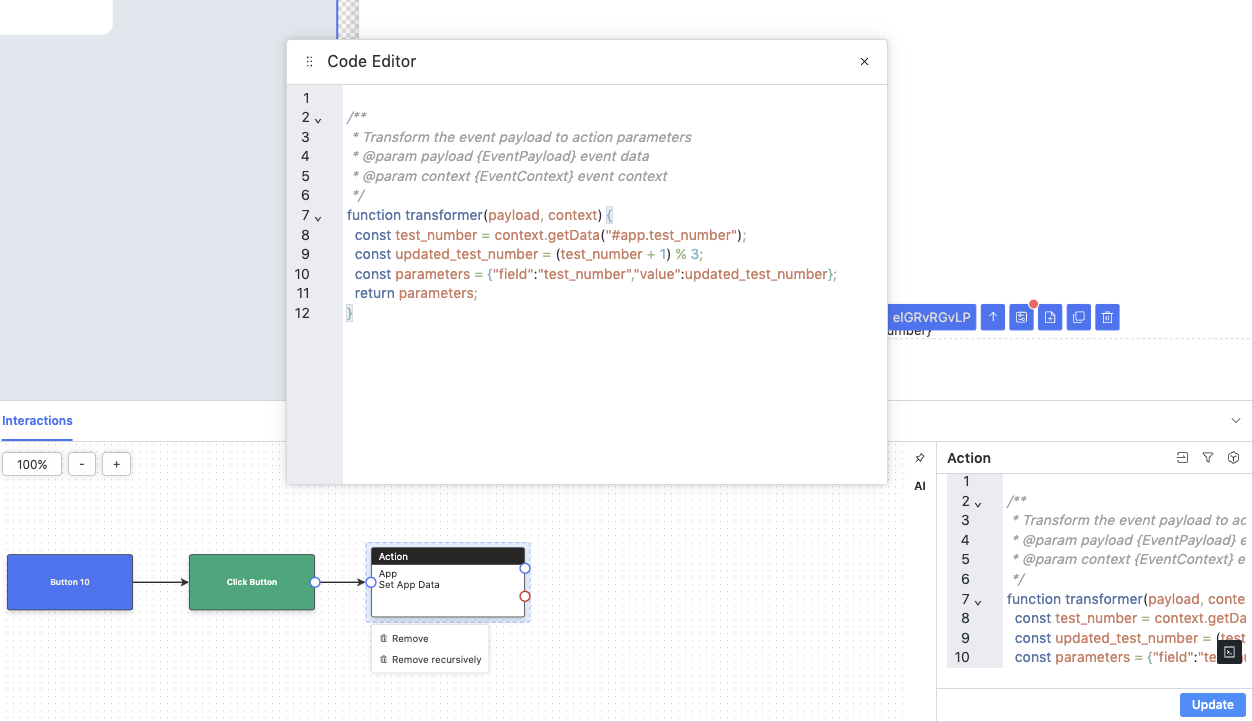This screenshot has width=1252, height=722.
Task: Choose Remove from node context menu
Action: pos(410,639)
